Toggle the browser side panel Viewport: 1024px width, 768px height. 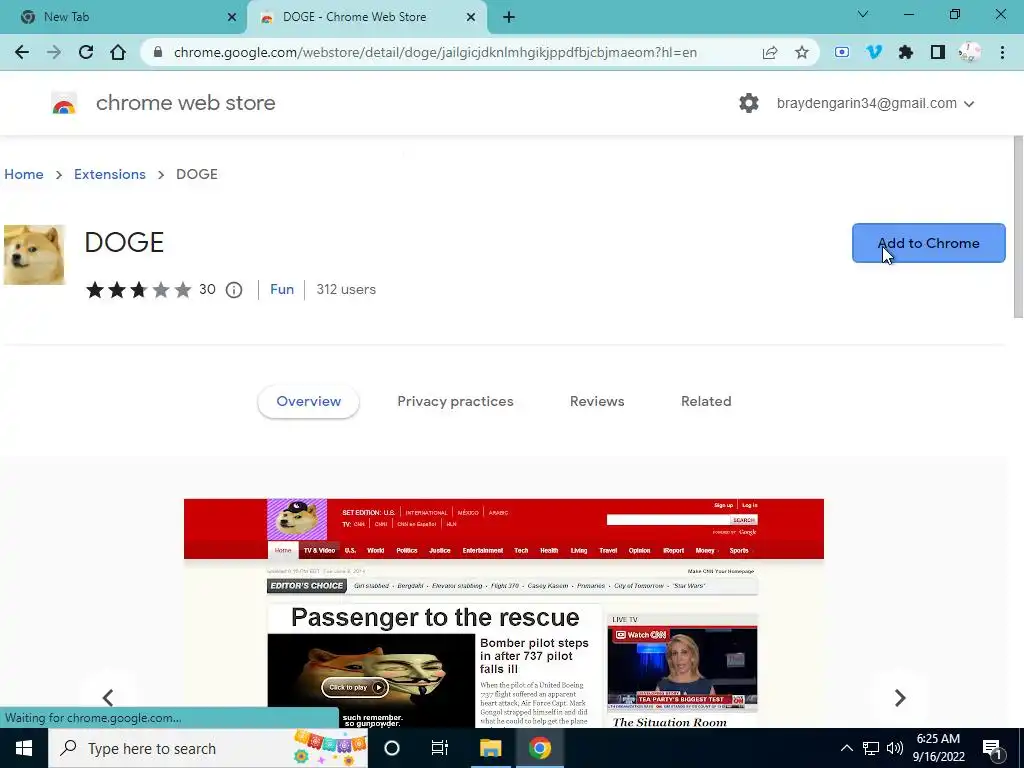938,52
